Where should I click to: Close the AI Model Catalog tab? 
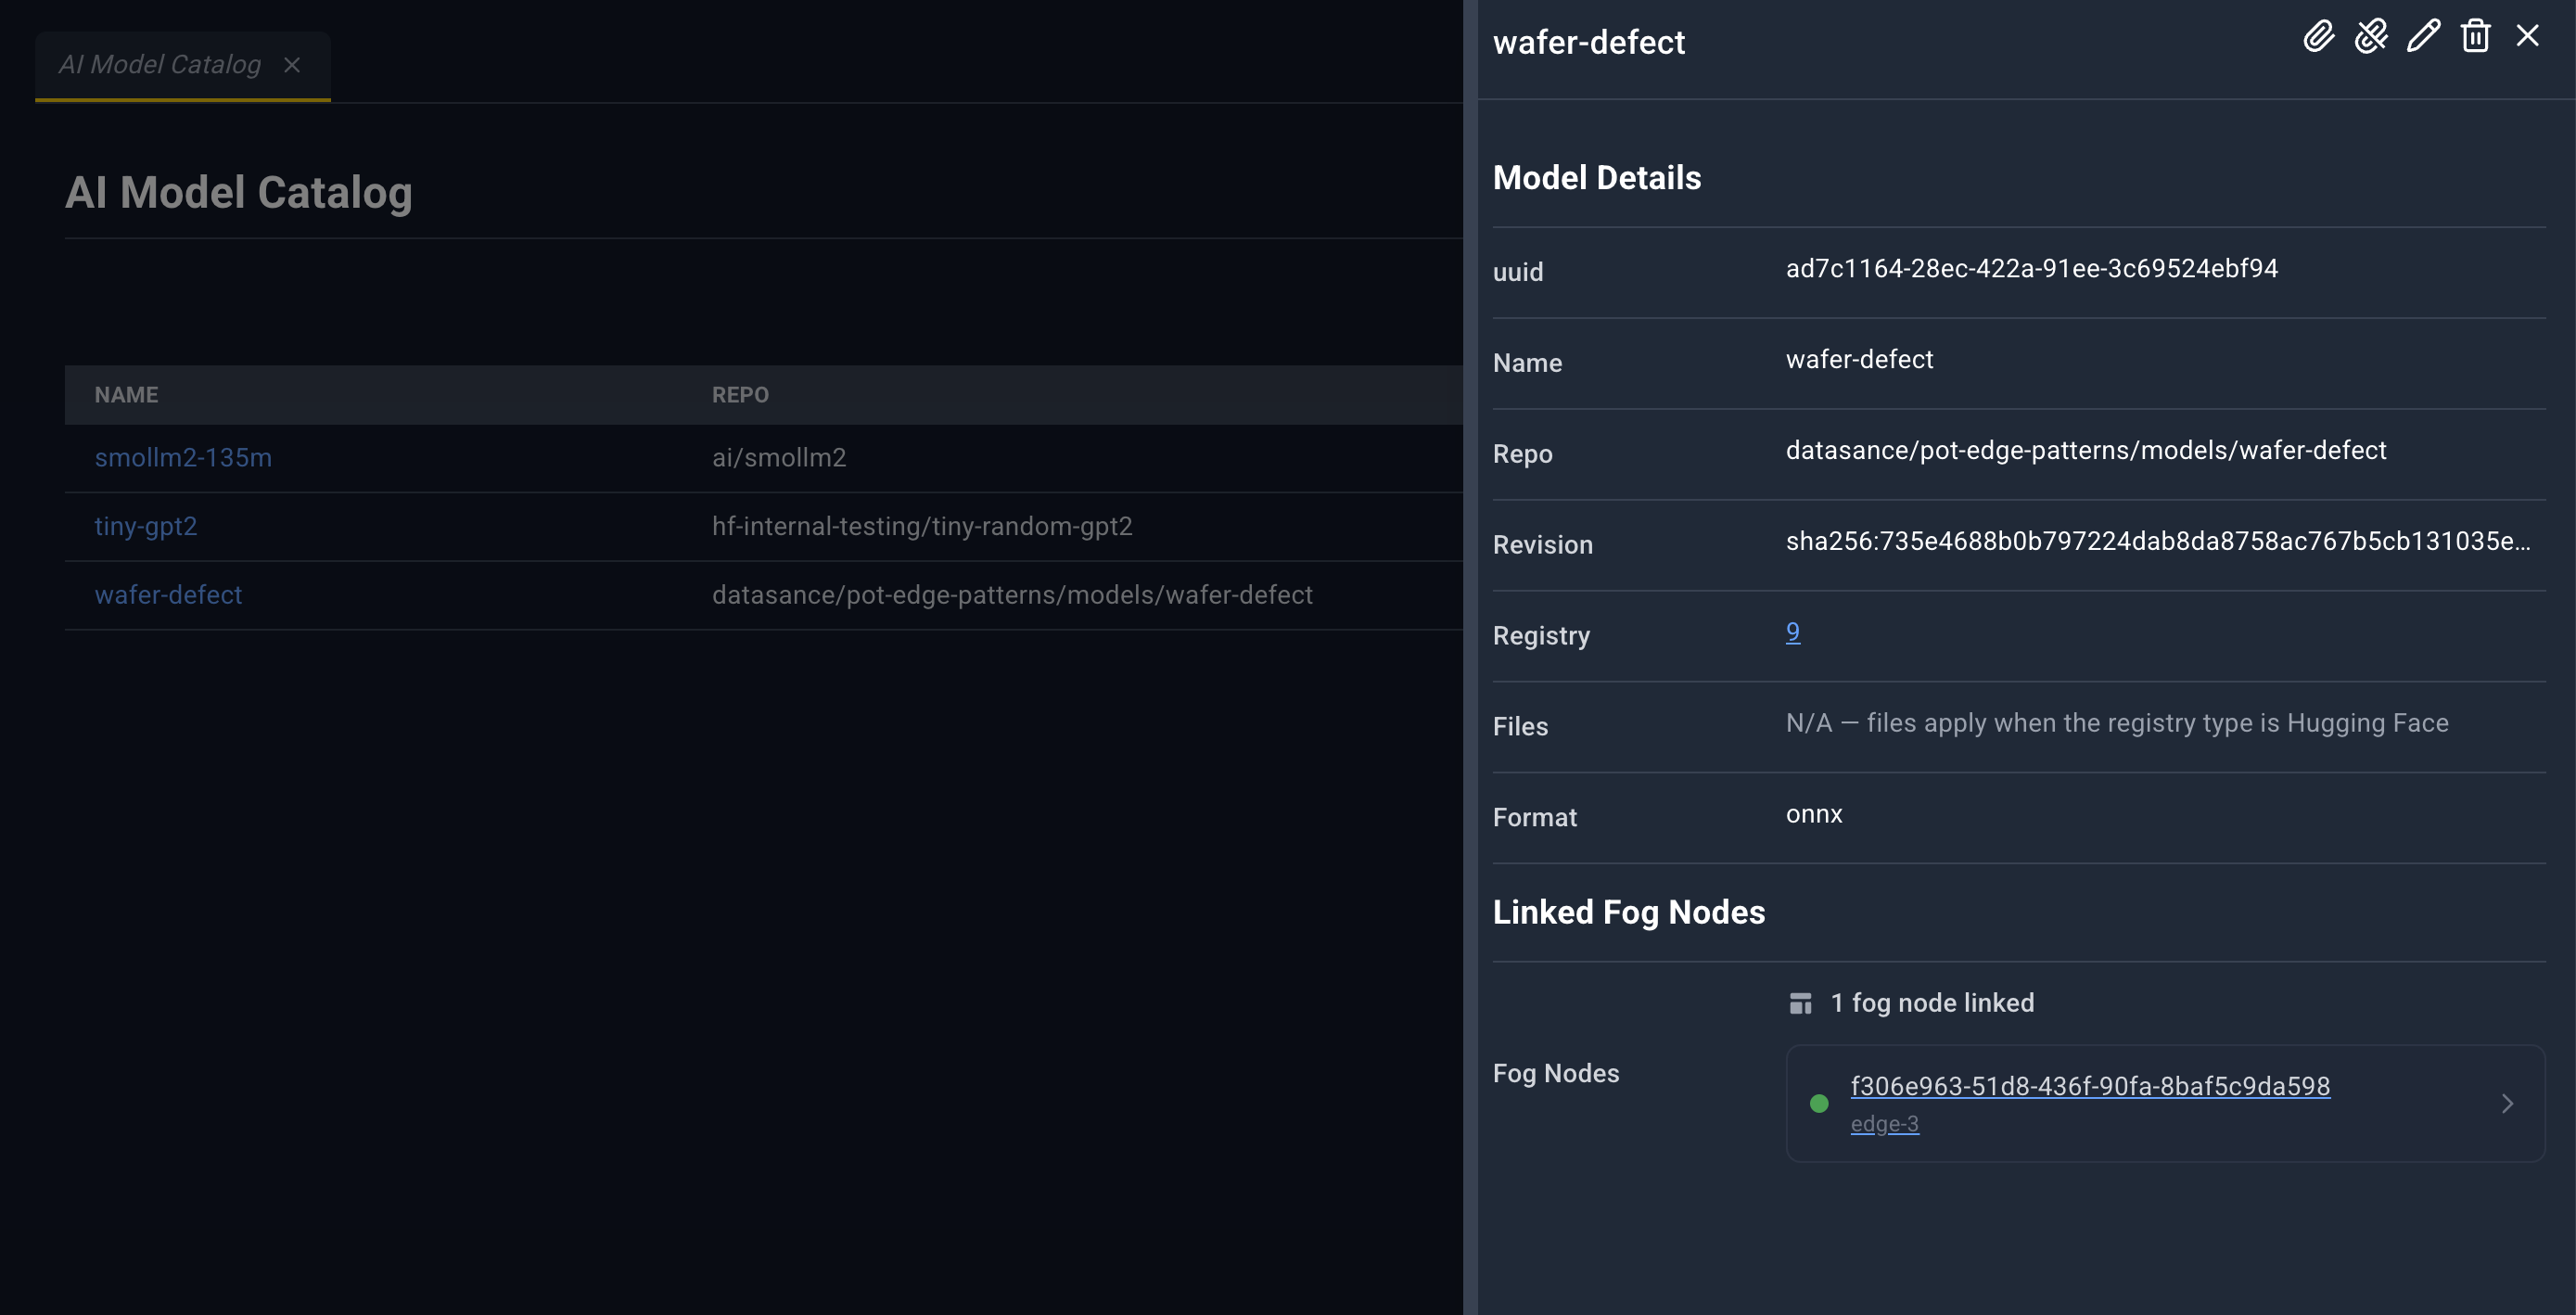pyautogui.click(x=292, y=65)
